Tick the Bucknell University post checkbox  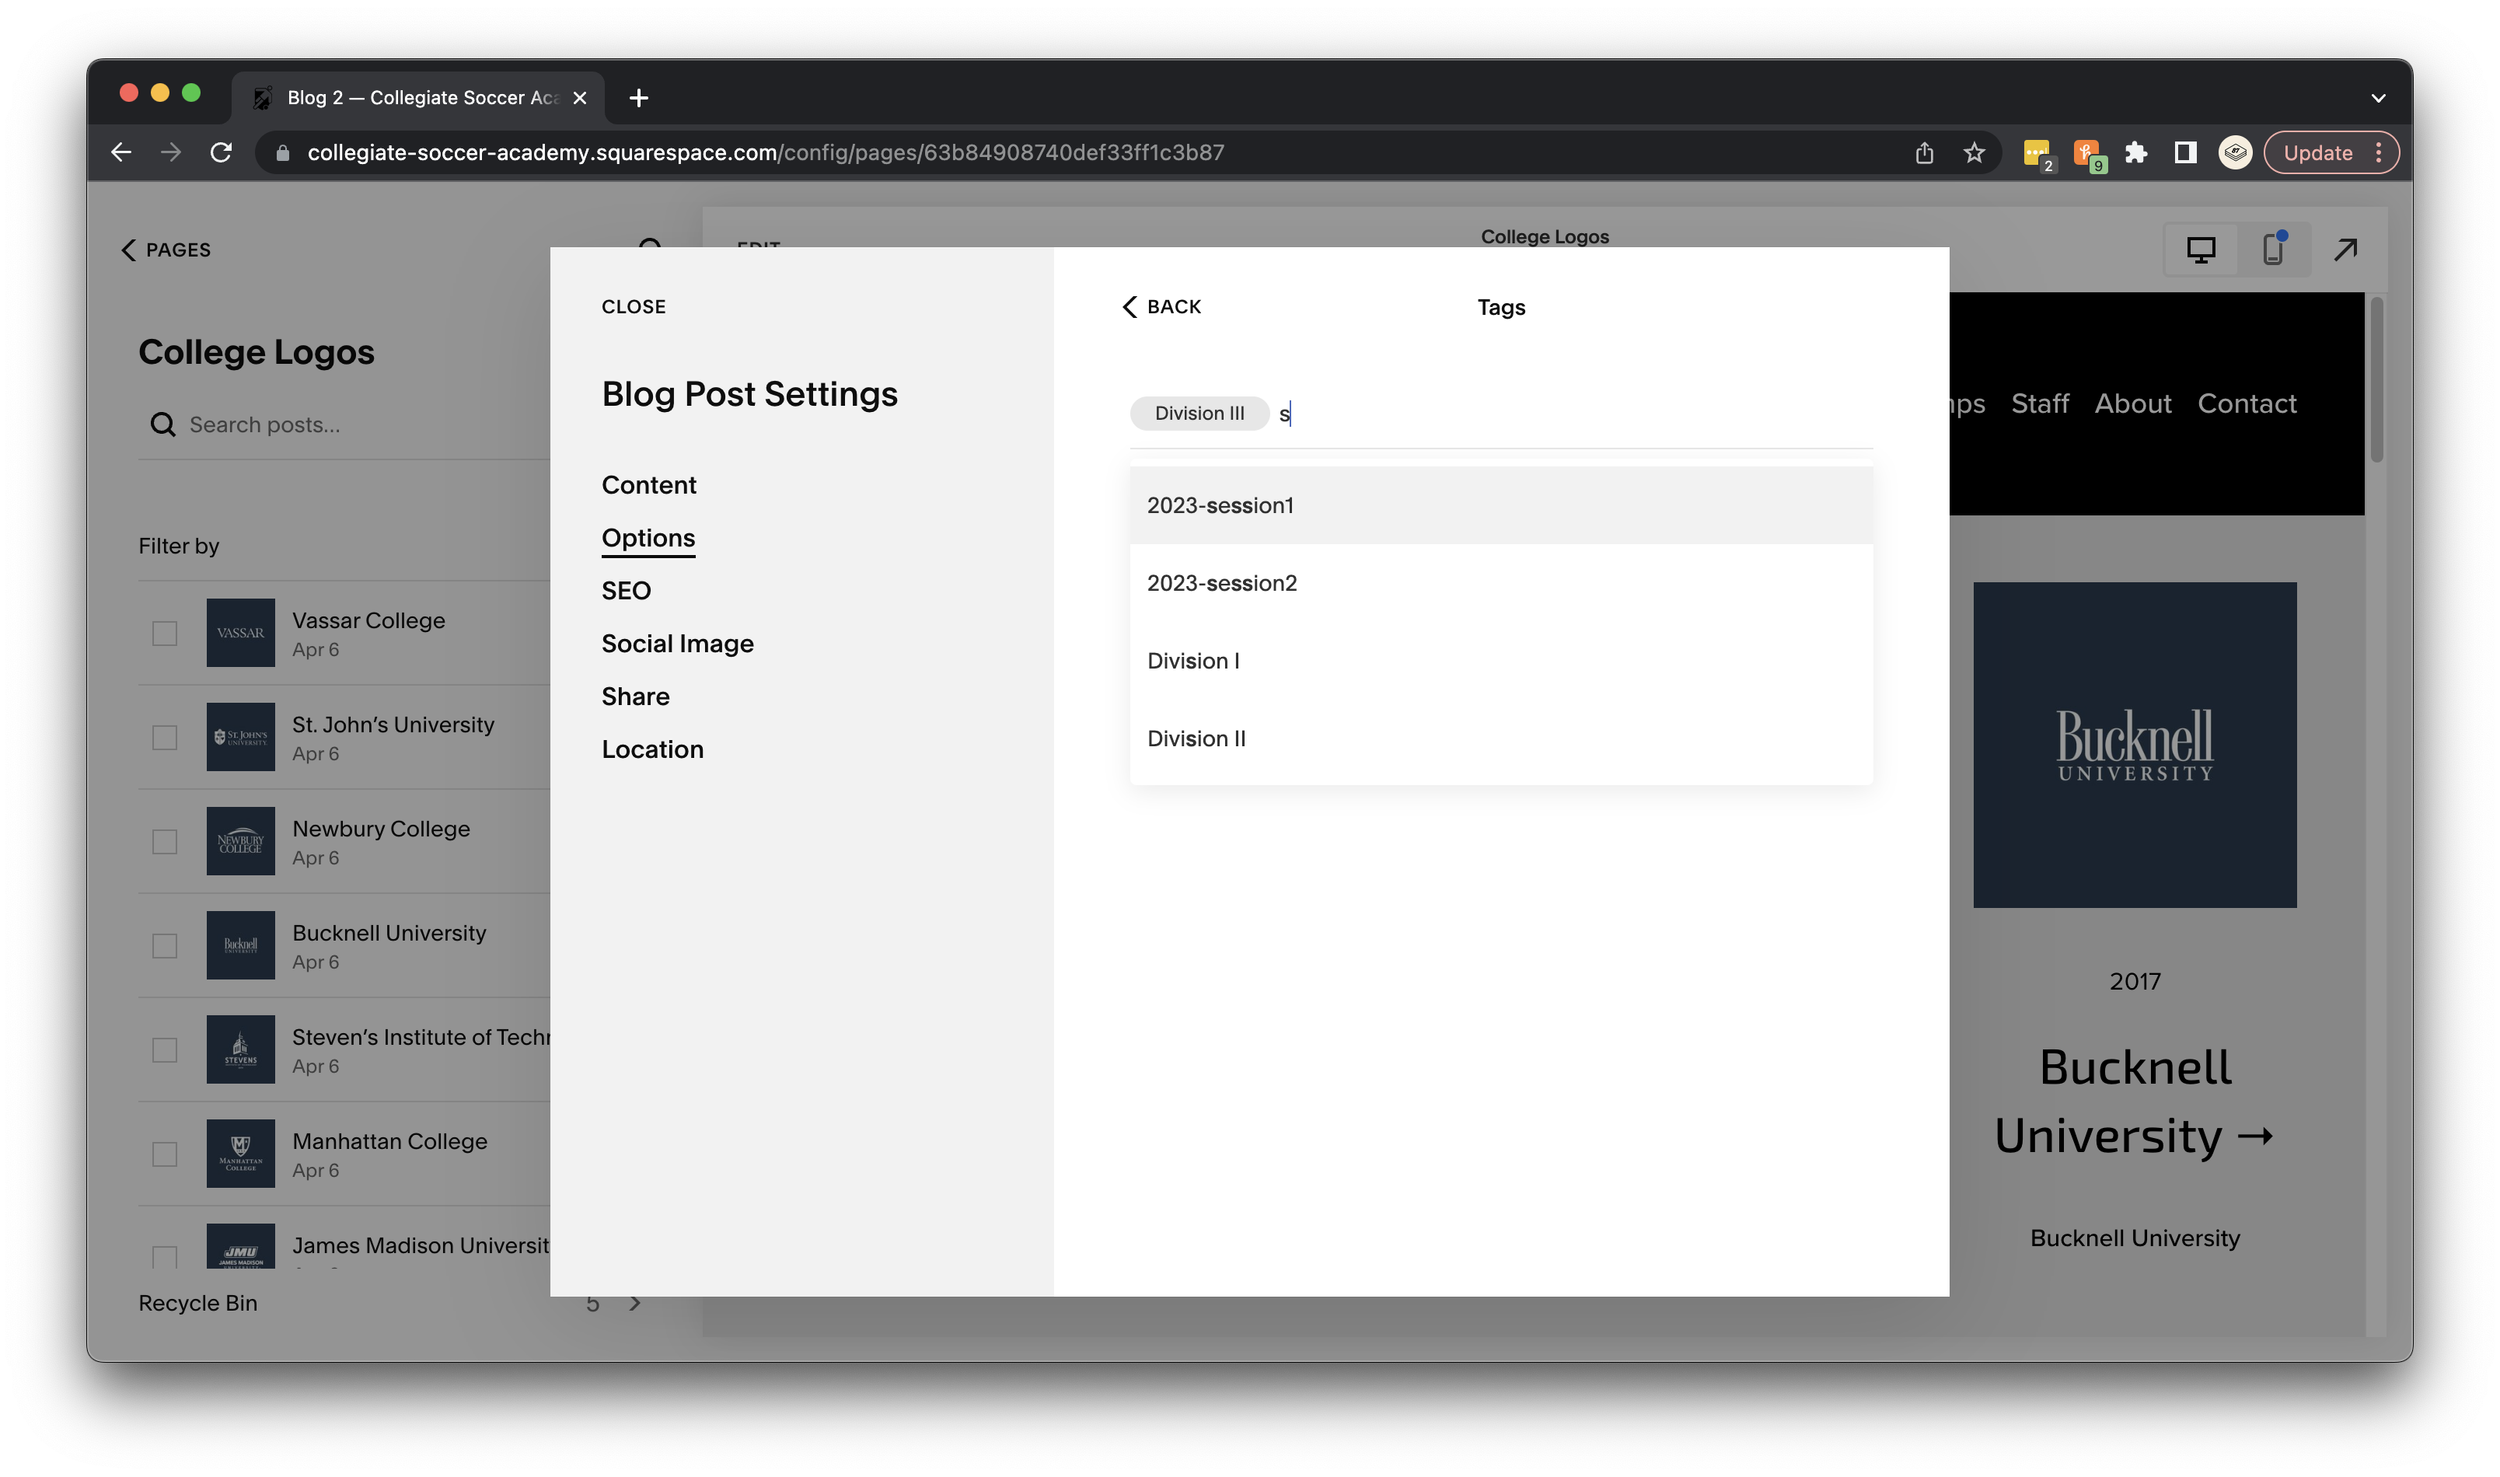tap(165, 946)
